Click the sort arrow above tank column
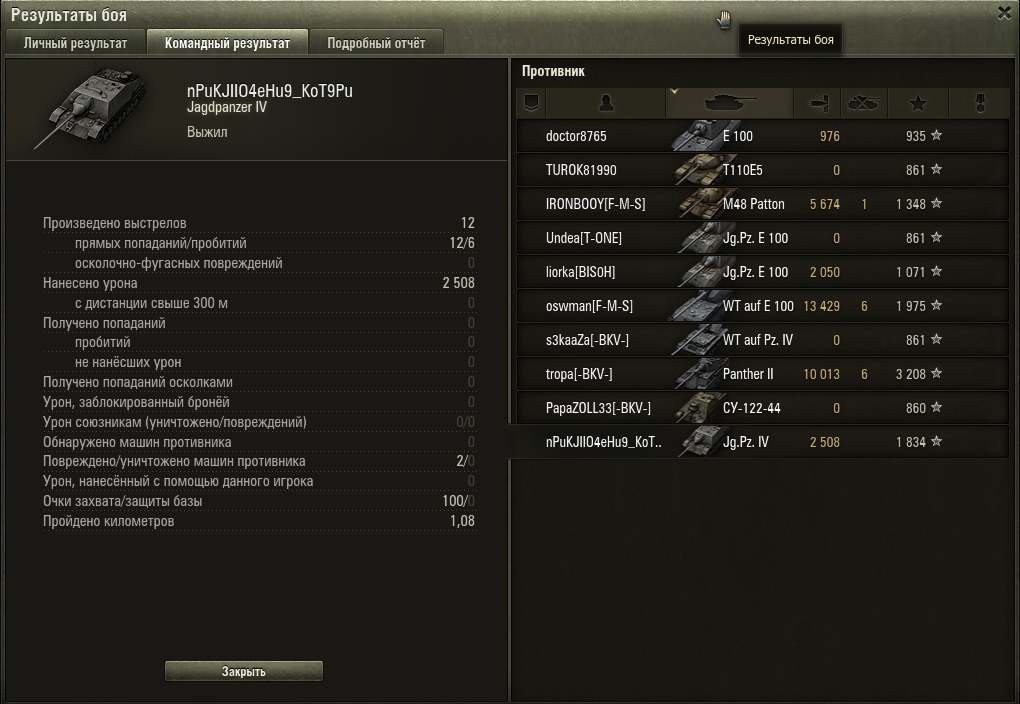Screen dimensions: 1020x704 tap(674, 92)
